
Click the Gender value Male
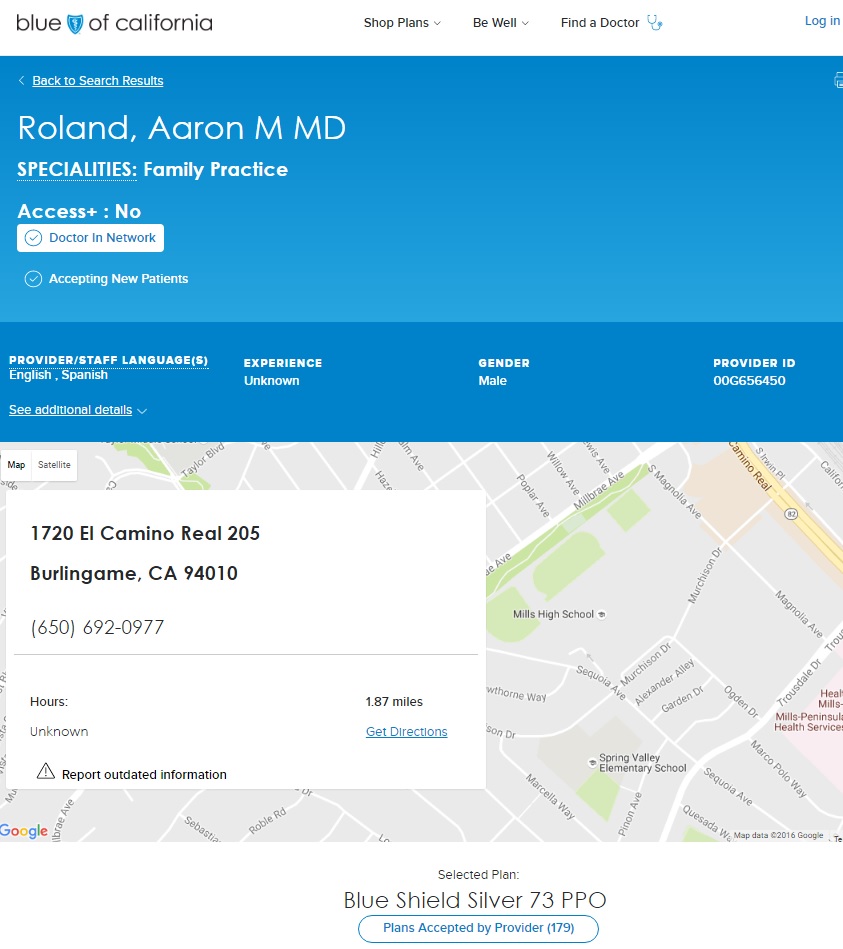(x=493, y=381)
